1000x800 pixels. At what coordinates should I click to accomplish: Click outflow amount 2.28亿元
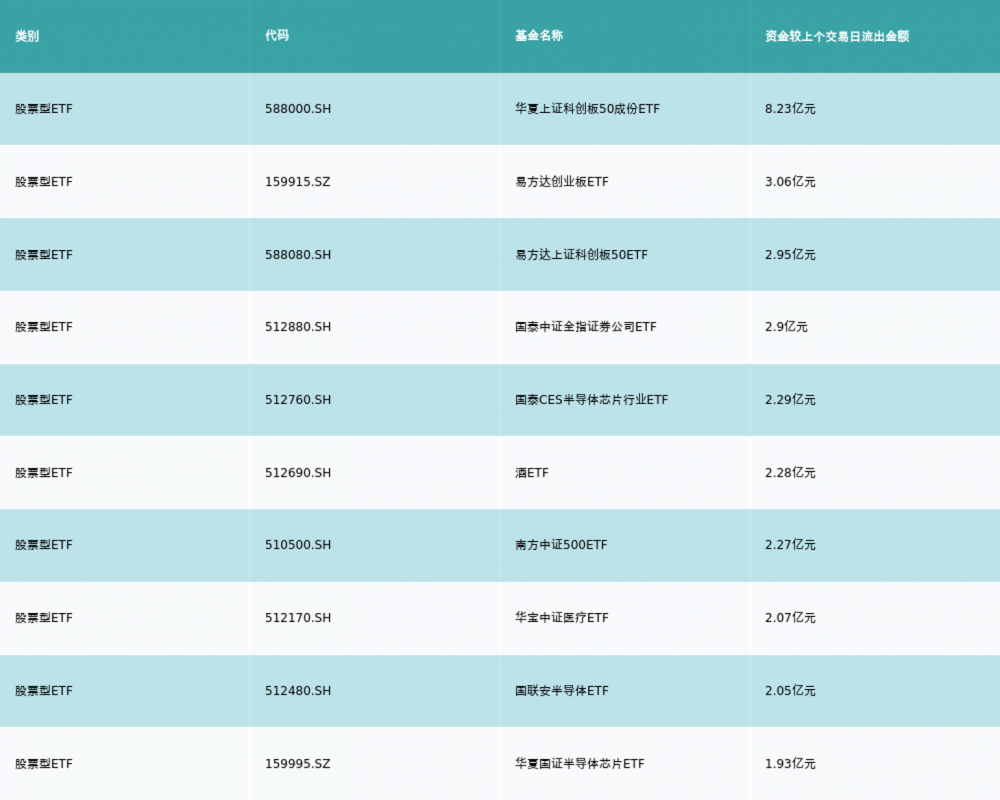(x=790, y=473)
